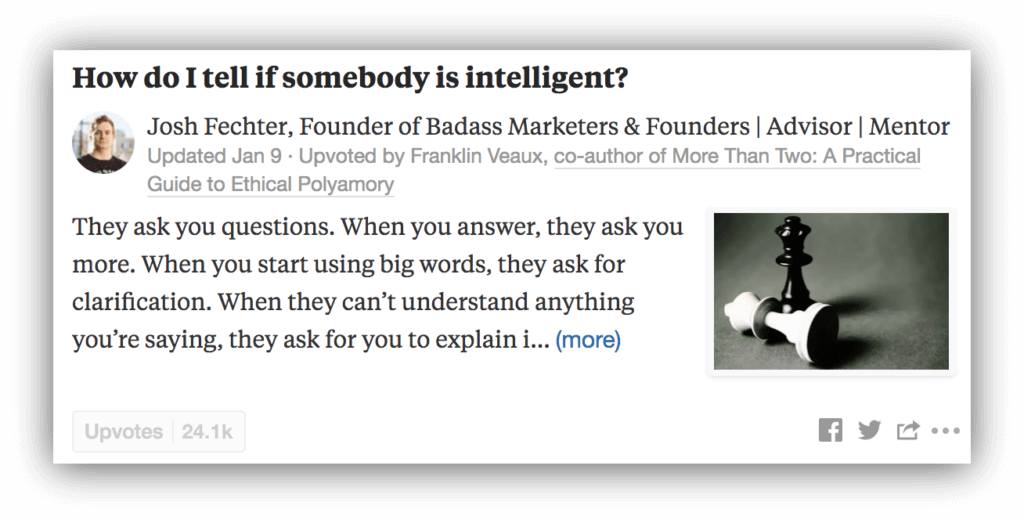Viewport: 1024px width, 520px height.
Task: Open the chess pieces thumbnail image
Action: coord(831,291)
